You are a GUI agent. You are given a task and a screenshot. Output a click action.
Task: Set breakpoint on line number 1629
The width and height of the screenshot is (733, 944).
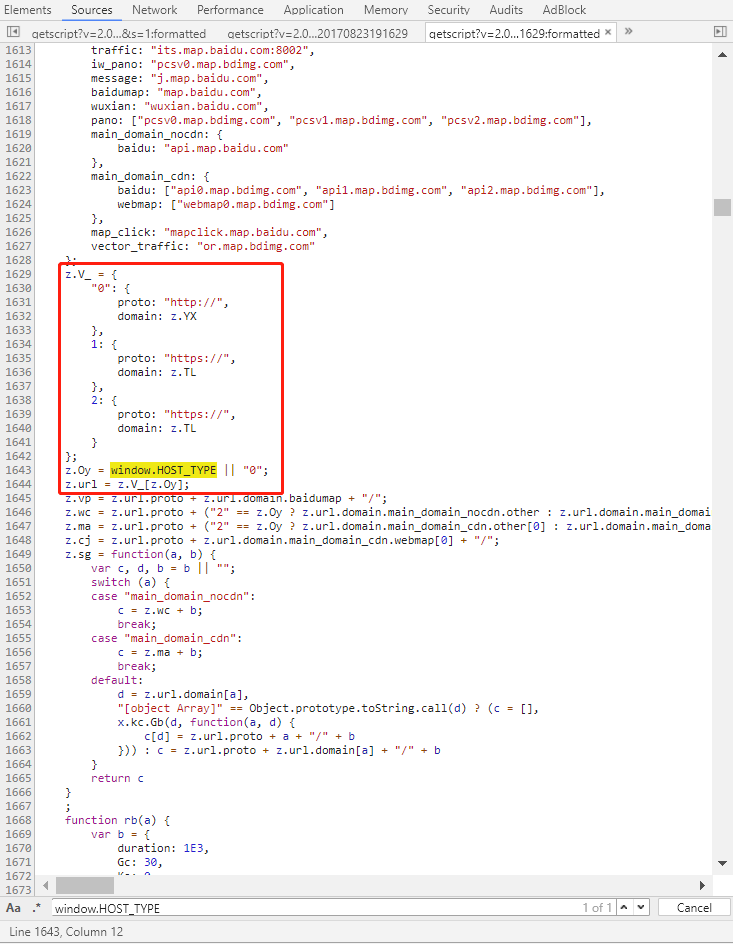(x=19, y=274)
